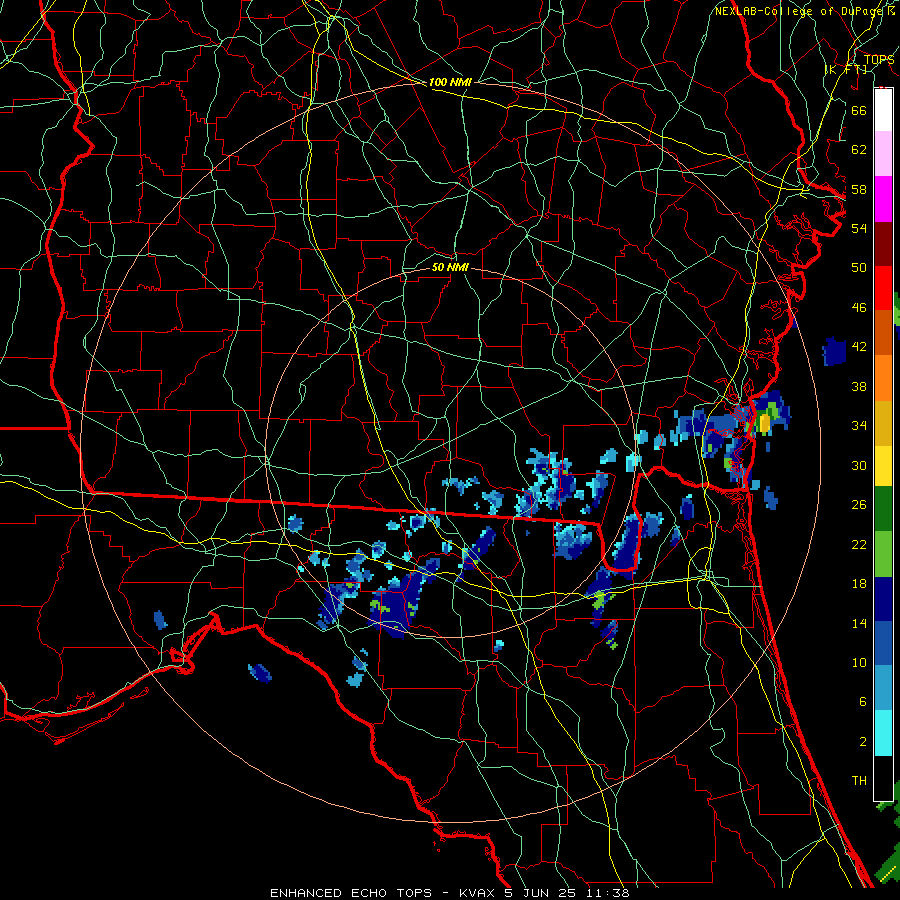Click the 'NEXLAB-College of DuPage' credit text
The width and height of the screenshot is (900, 900).
pos(798,11)
